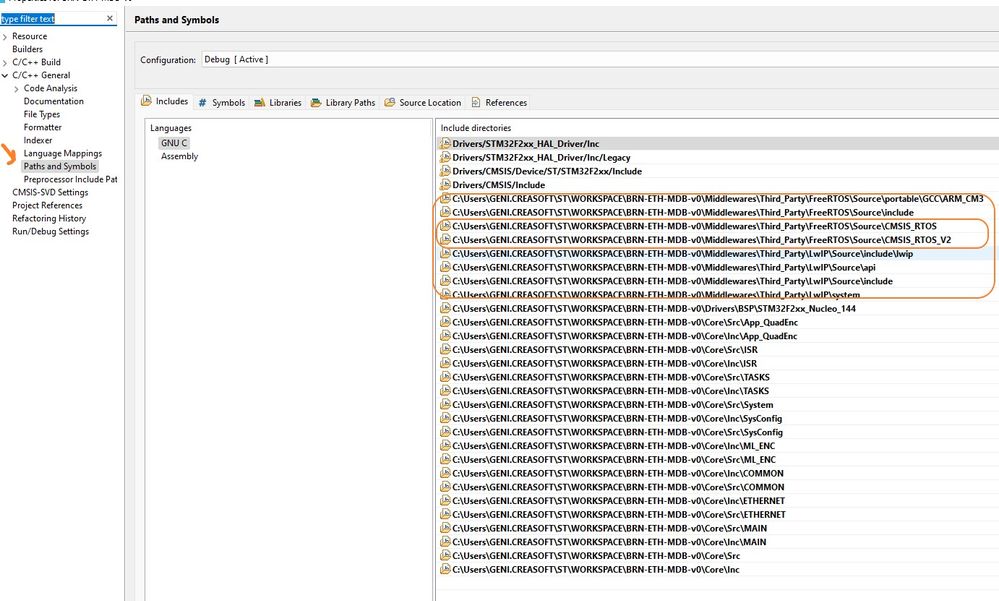Select the Core\Src\MAIN include path text
Viewport: 999px width, 601px height.
click(x=610, y=528)
